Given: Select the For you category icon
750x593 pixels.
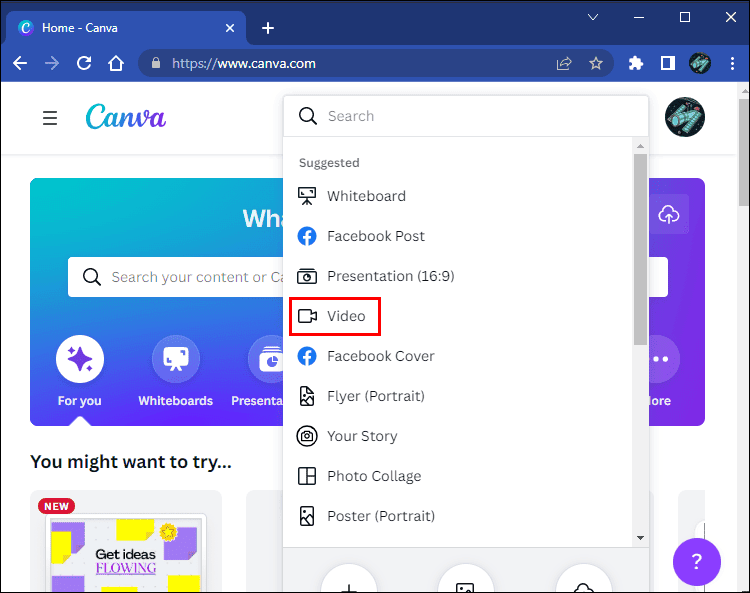Looking at the screenshot, I should pyautogui.click(x=80, y=359).
